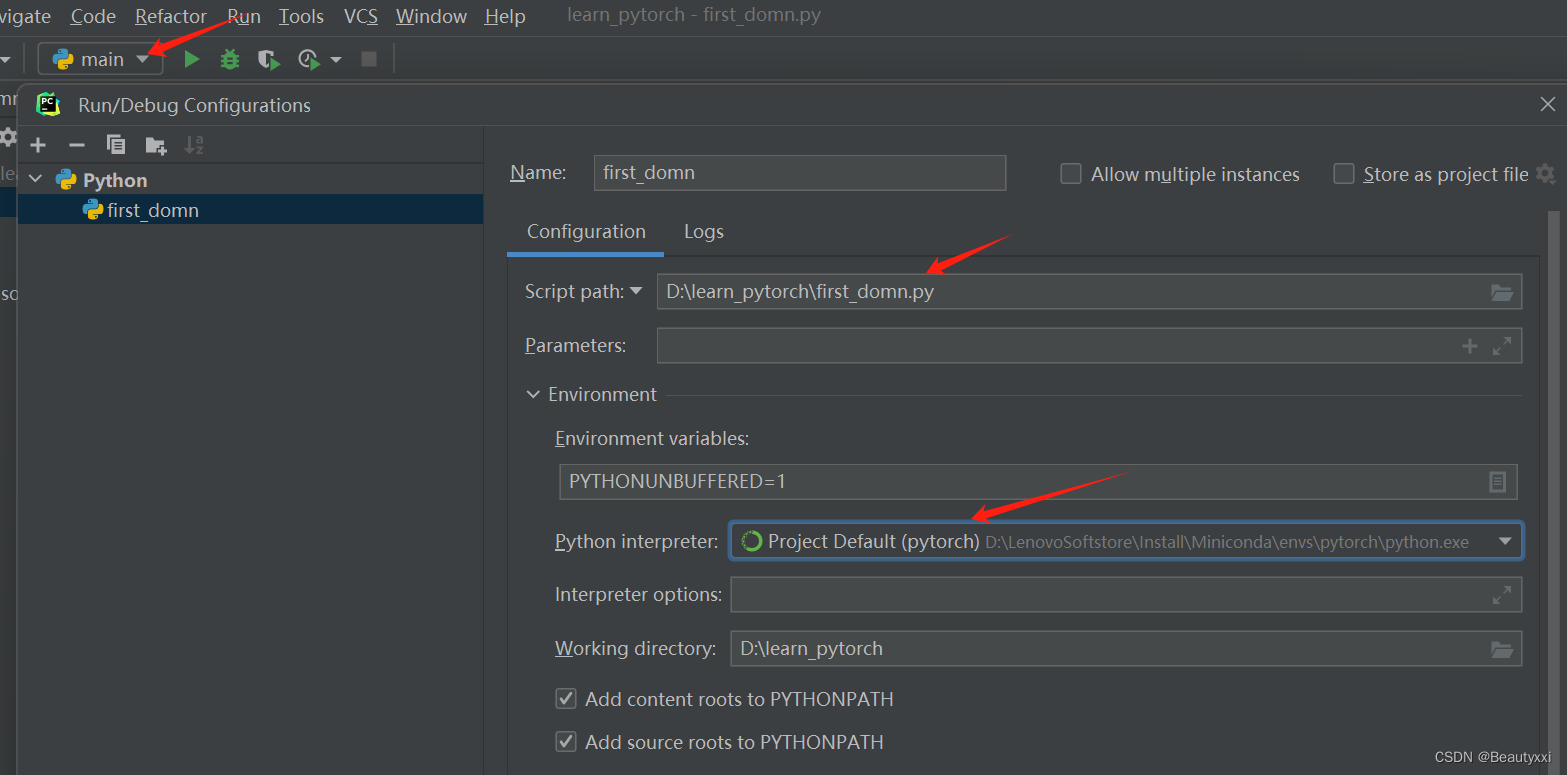This screenshot has width=1567, height=775.
Task: Open the VCS menu
Action: (x=361, y=17)
